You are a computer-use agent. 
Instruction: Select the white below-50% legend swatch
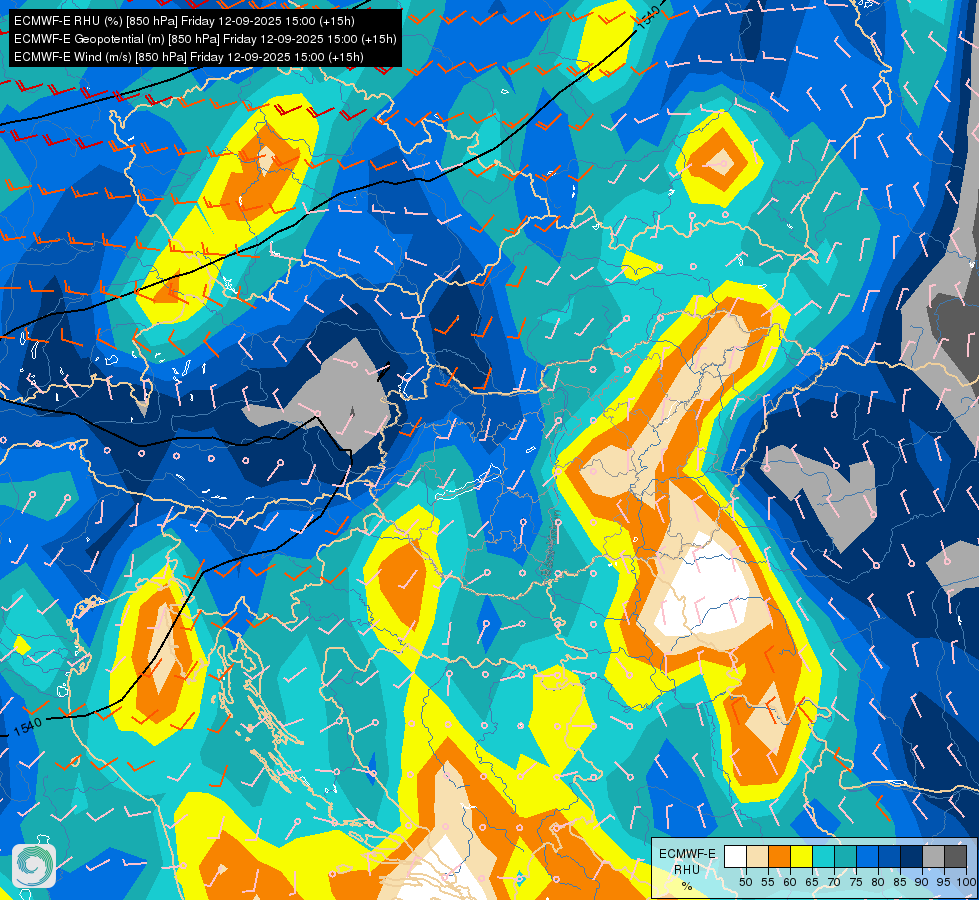point(735,856)
